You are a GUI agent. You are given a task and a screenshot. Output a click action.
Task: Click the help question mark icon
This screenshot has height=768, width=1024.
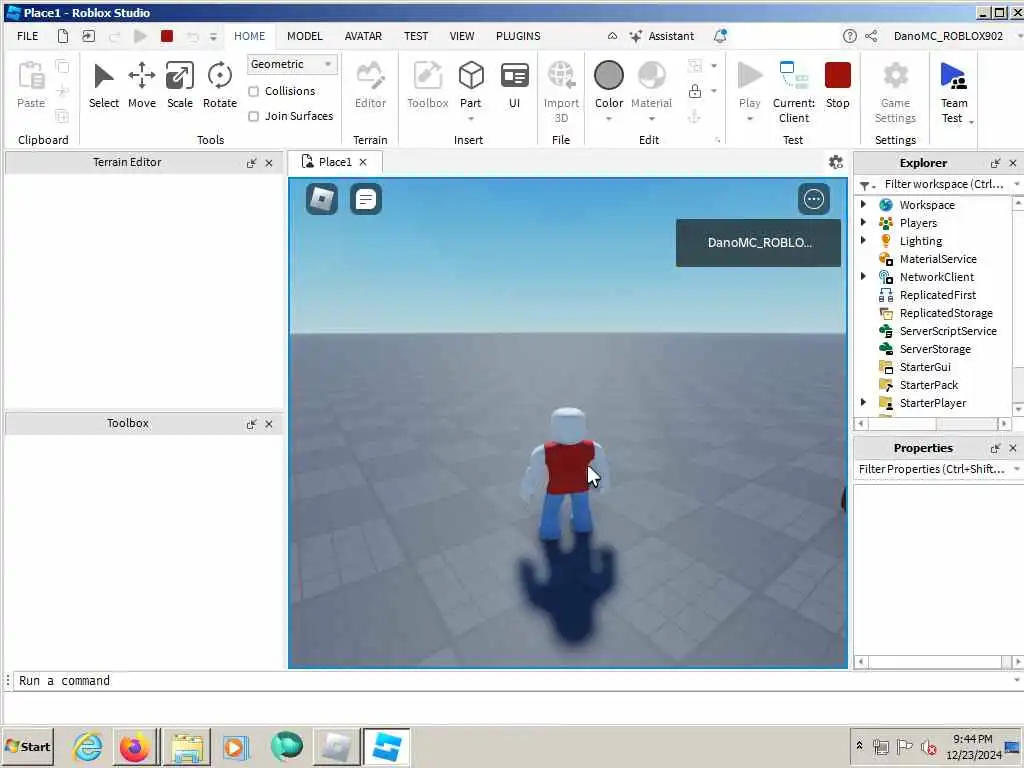pyautogui.click(x=849, y=36)
